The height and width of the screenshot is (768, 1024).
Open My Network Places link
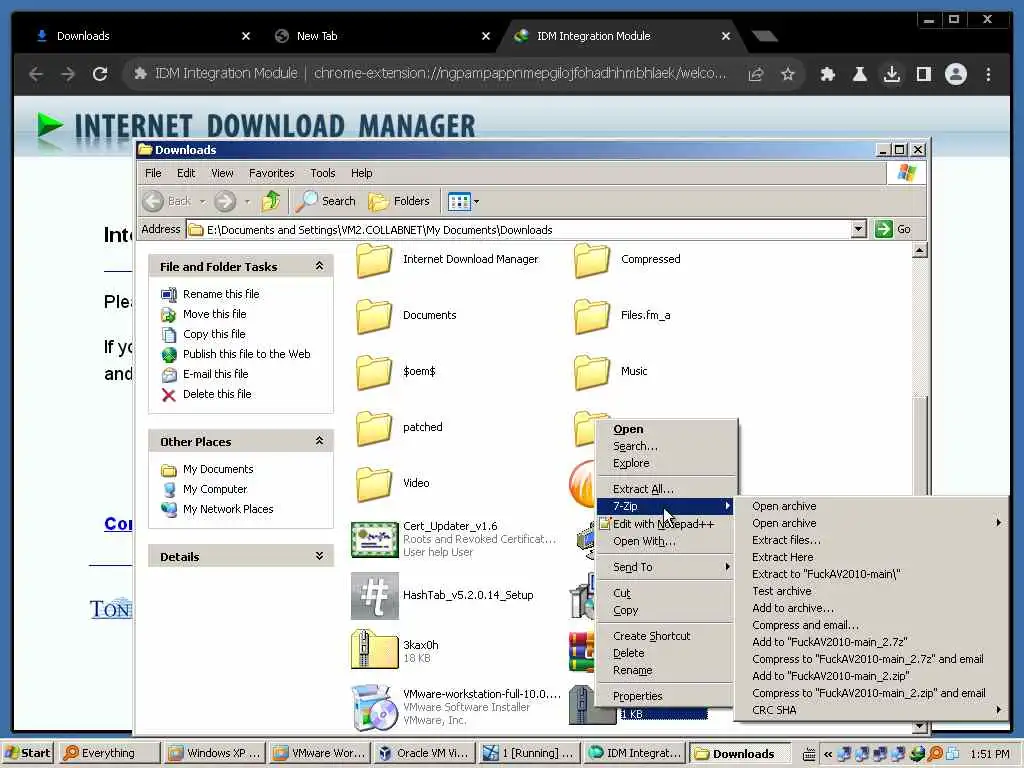(x=228, y=509)
